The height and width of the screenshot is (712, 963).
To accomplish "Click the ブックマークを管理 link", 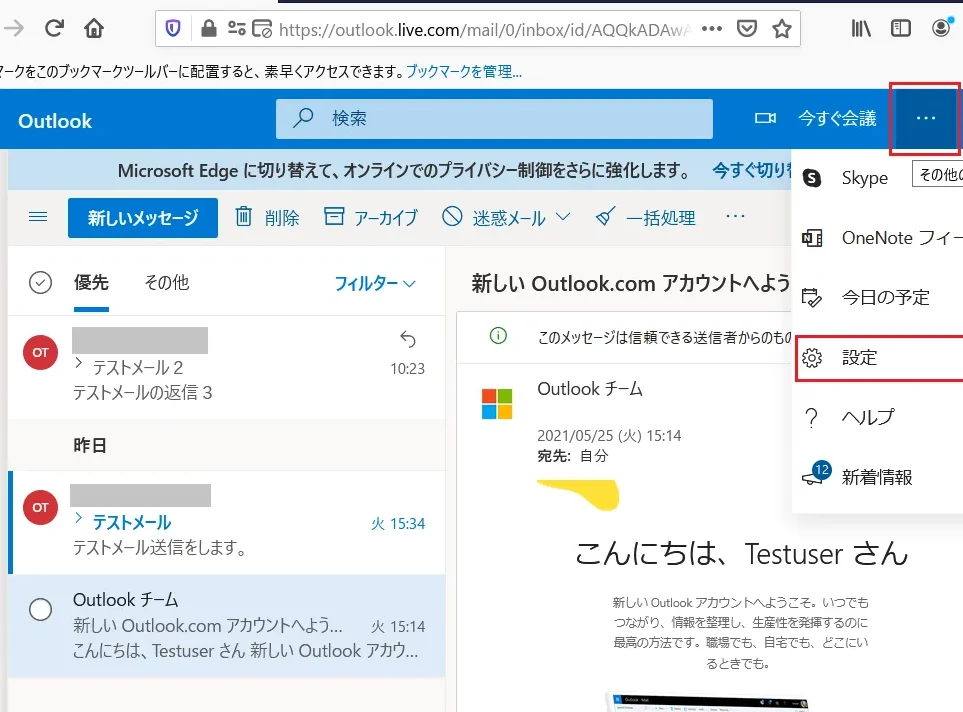I will pyautogui.click(x=464, y=72).
